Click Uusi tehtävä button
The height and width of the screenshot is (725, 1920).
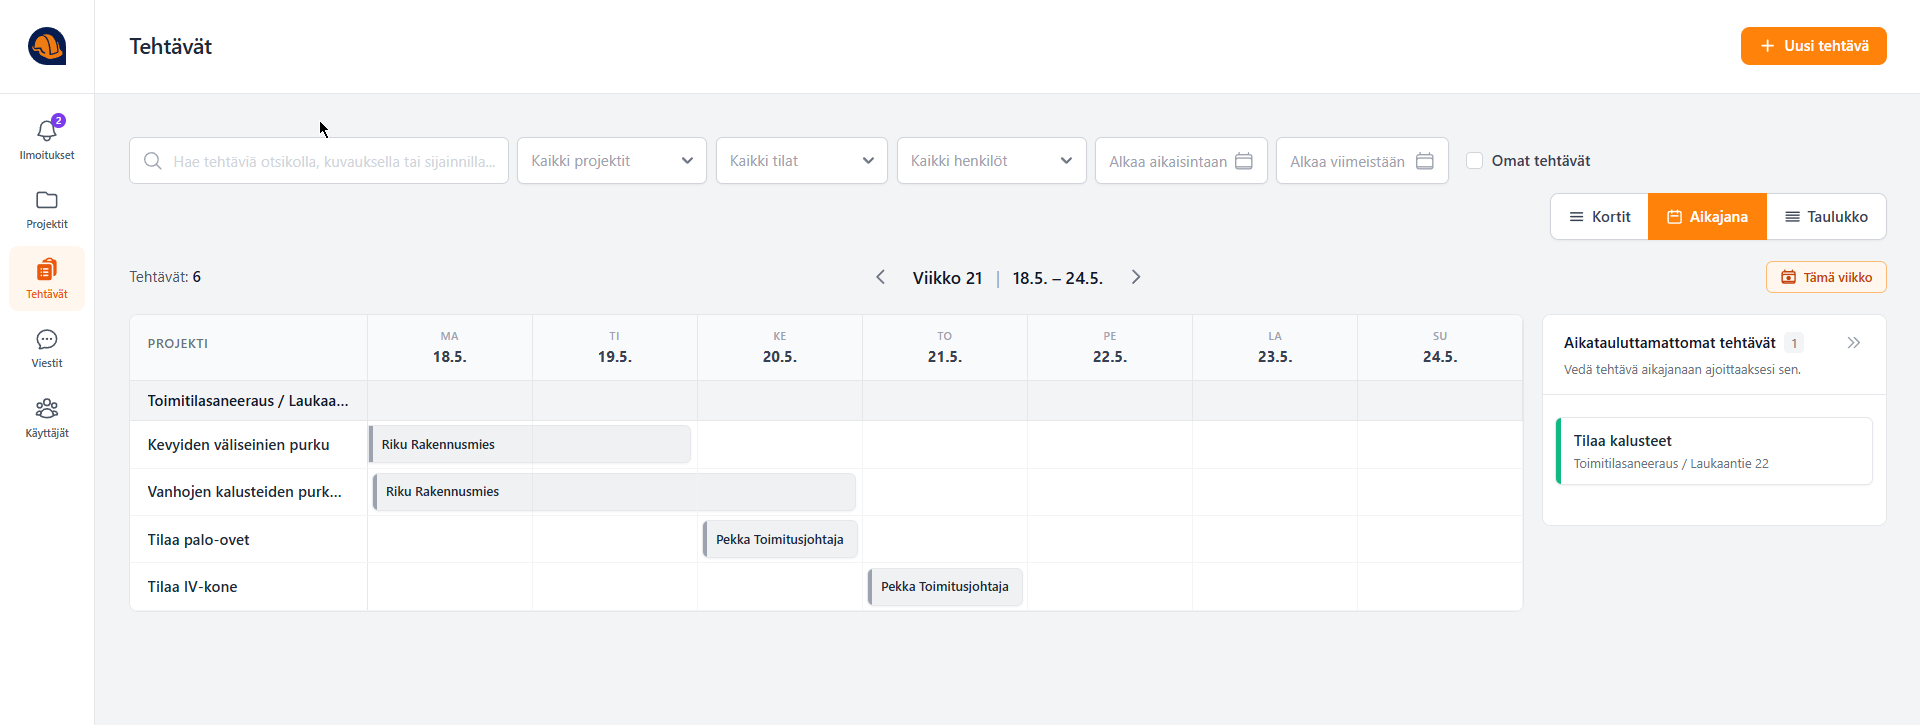click(x=1814, y=46)
